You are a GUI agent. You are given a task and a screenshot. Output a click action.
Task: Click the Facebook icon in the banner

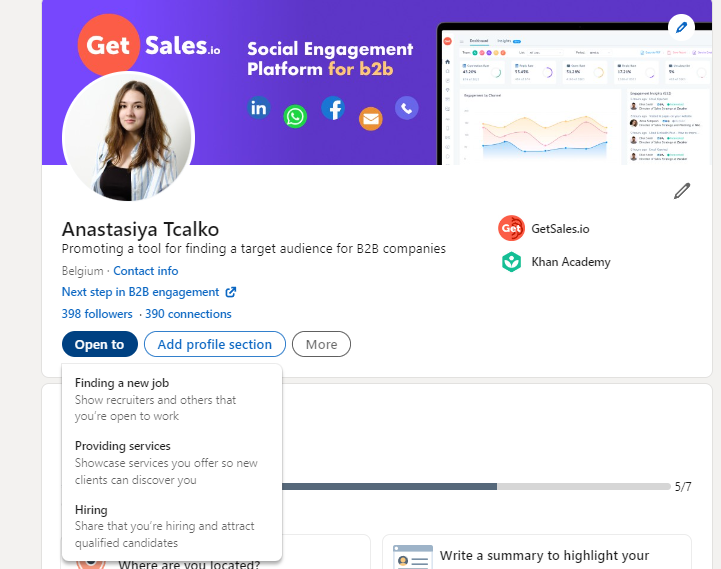pos(333,108)
